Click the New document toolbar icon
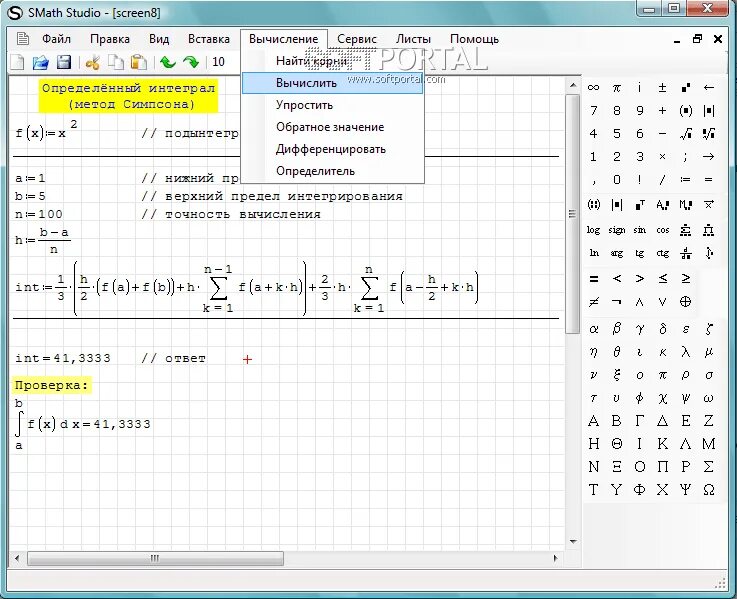 pos(17,62)
